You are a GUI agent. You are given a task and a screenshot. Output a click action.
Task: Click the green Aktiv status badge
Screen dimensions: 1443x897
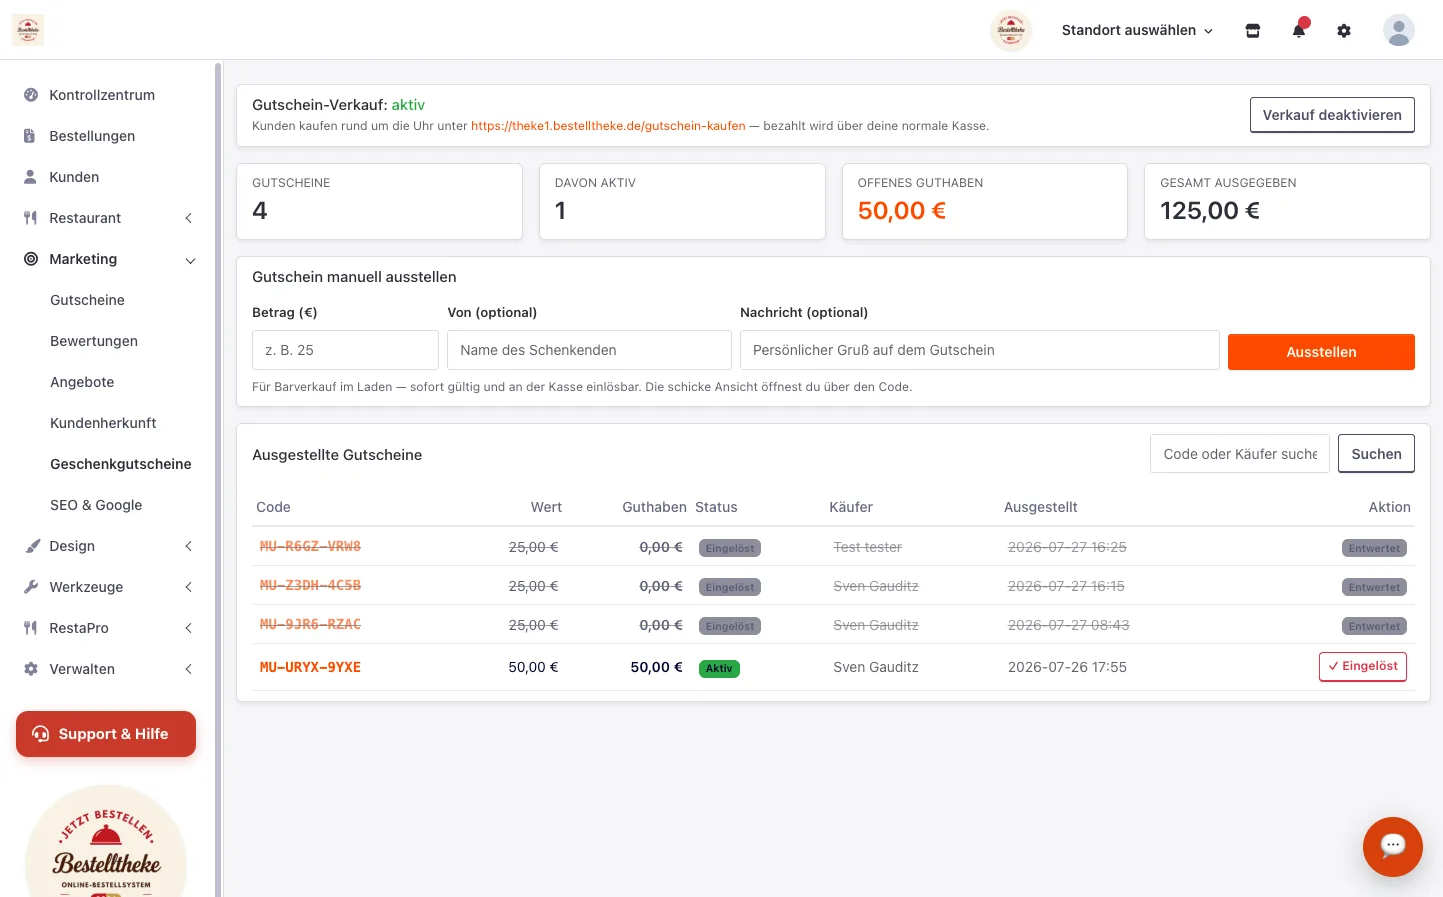(719, 668)
